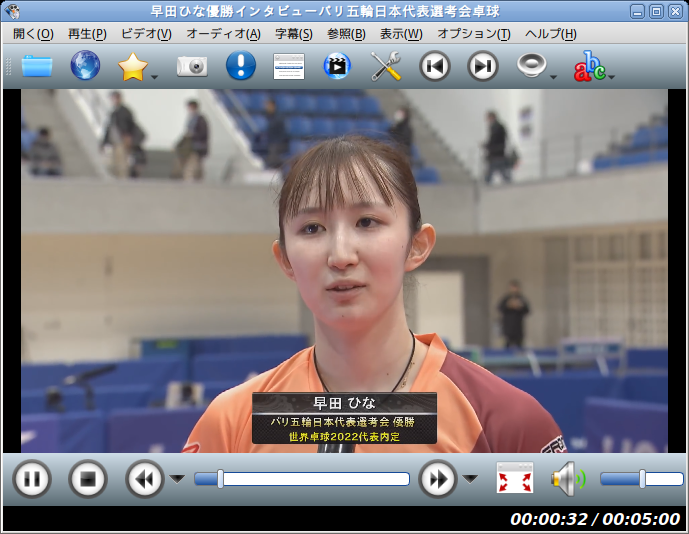Open the 参照(B) menu

tap(346, 34)
